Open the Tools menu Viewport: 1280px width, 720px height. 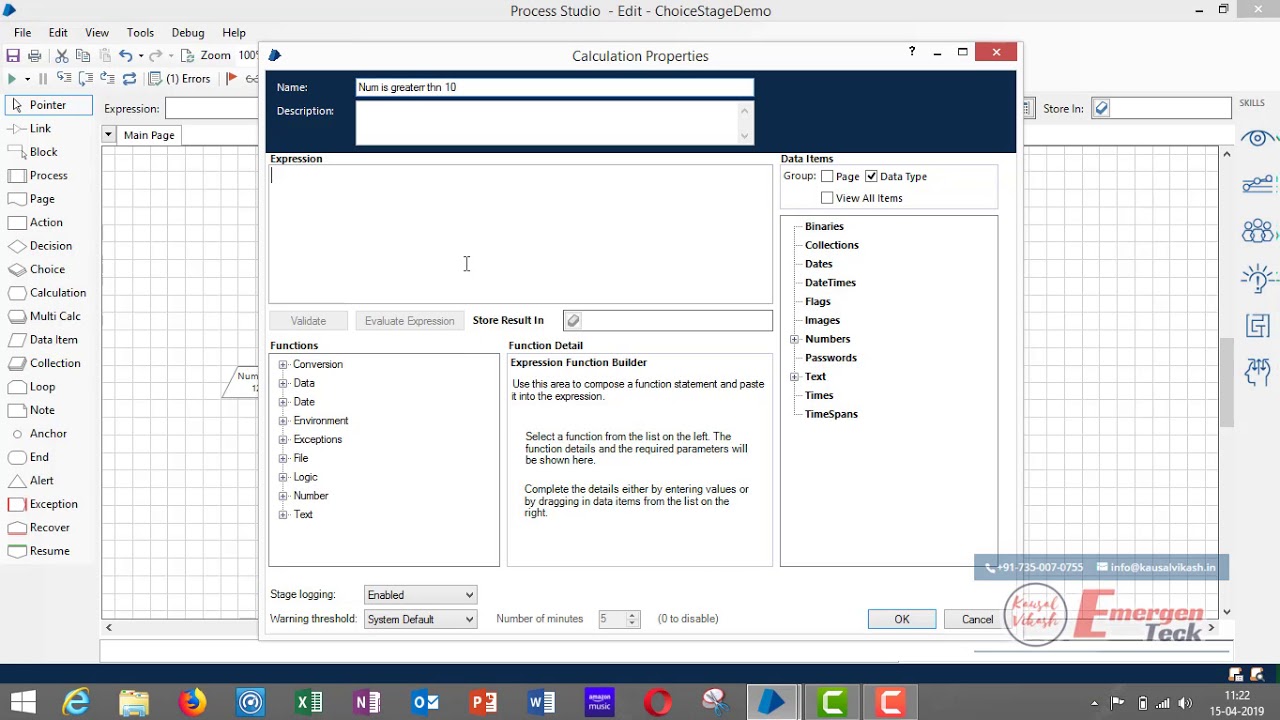[140, 33]
